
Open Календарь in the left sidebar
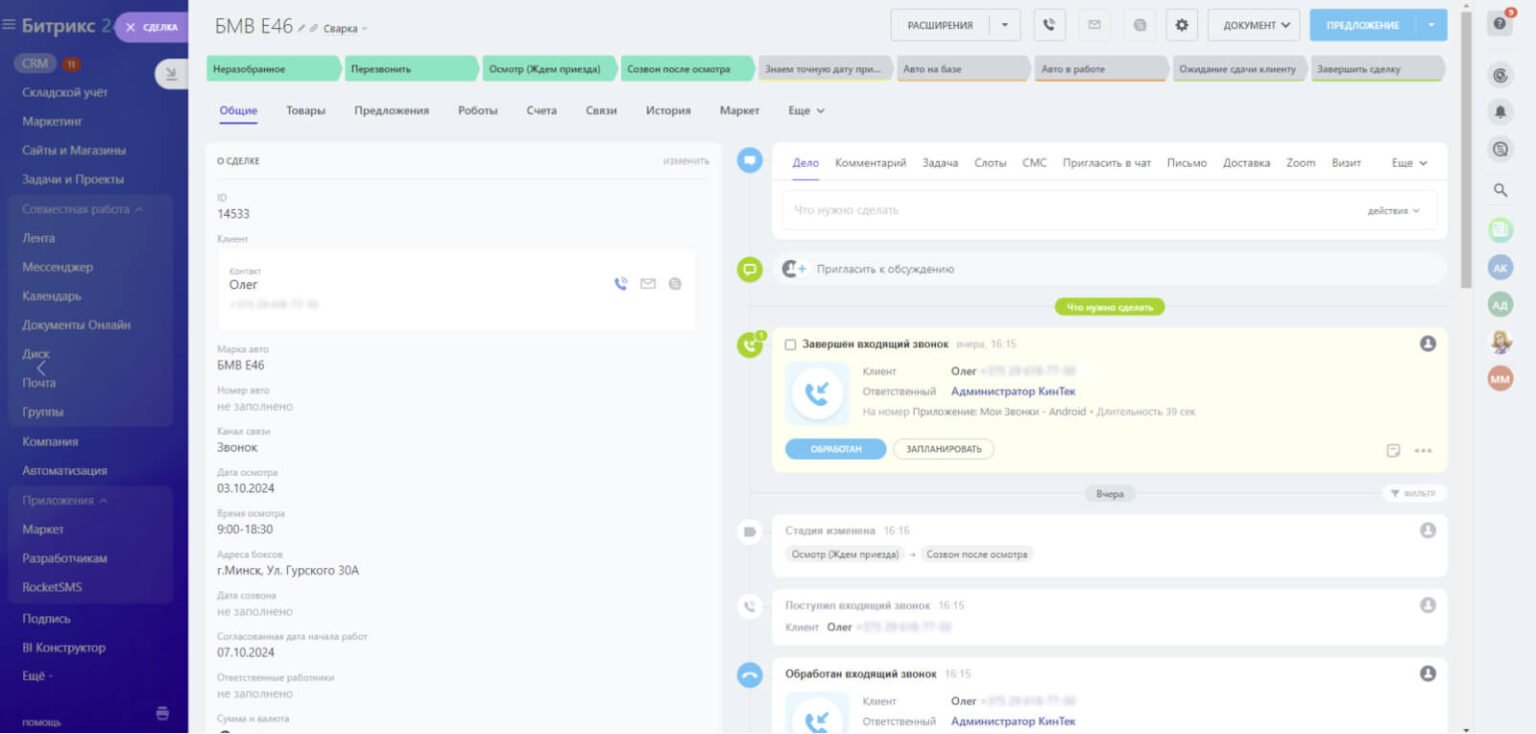pyautogui.click(x=52, y=296)
